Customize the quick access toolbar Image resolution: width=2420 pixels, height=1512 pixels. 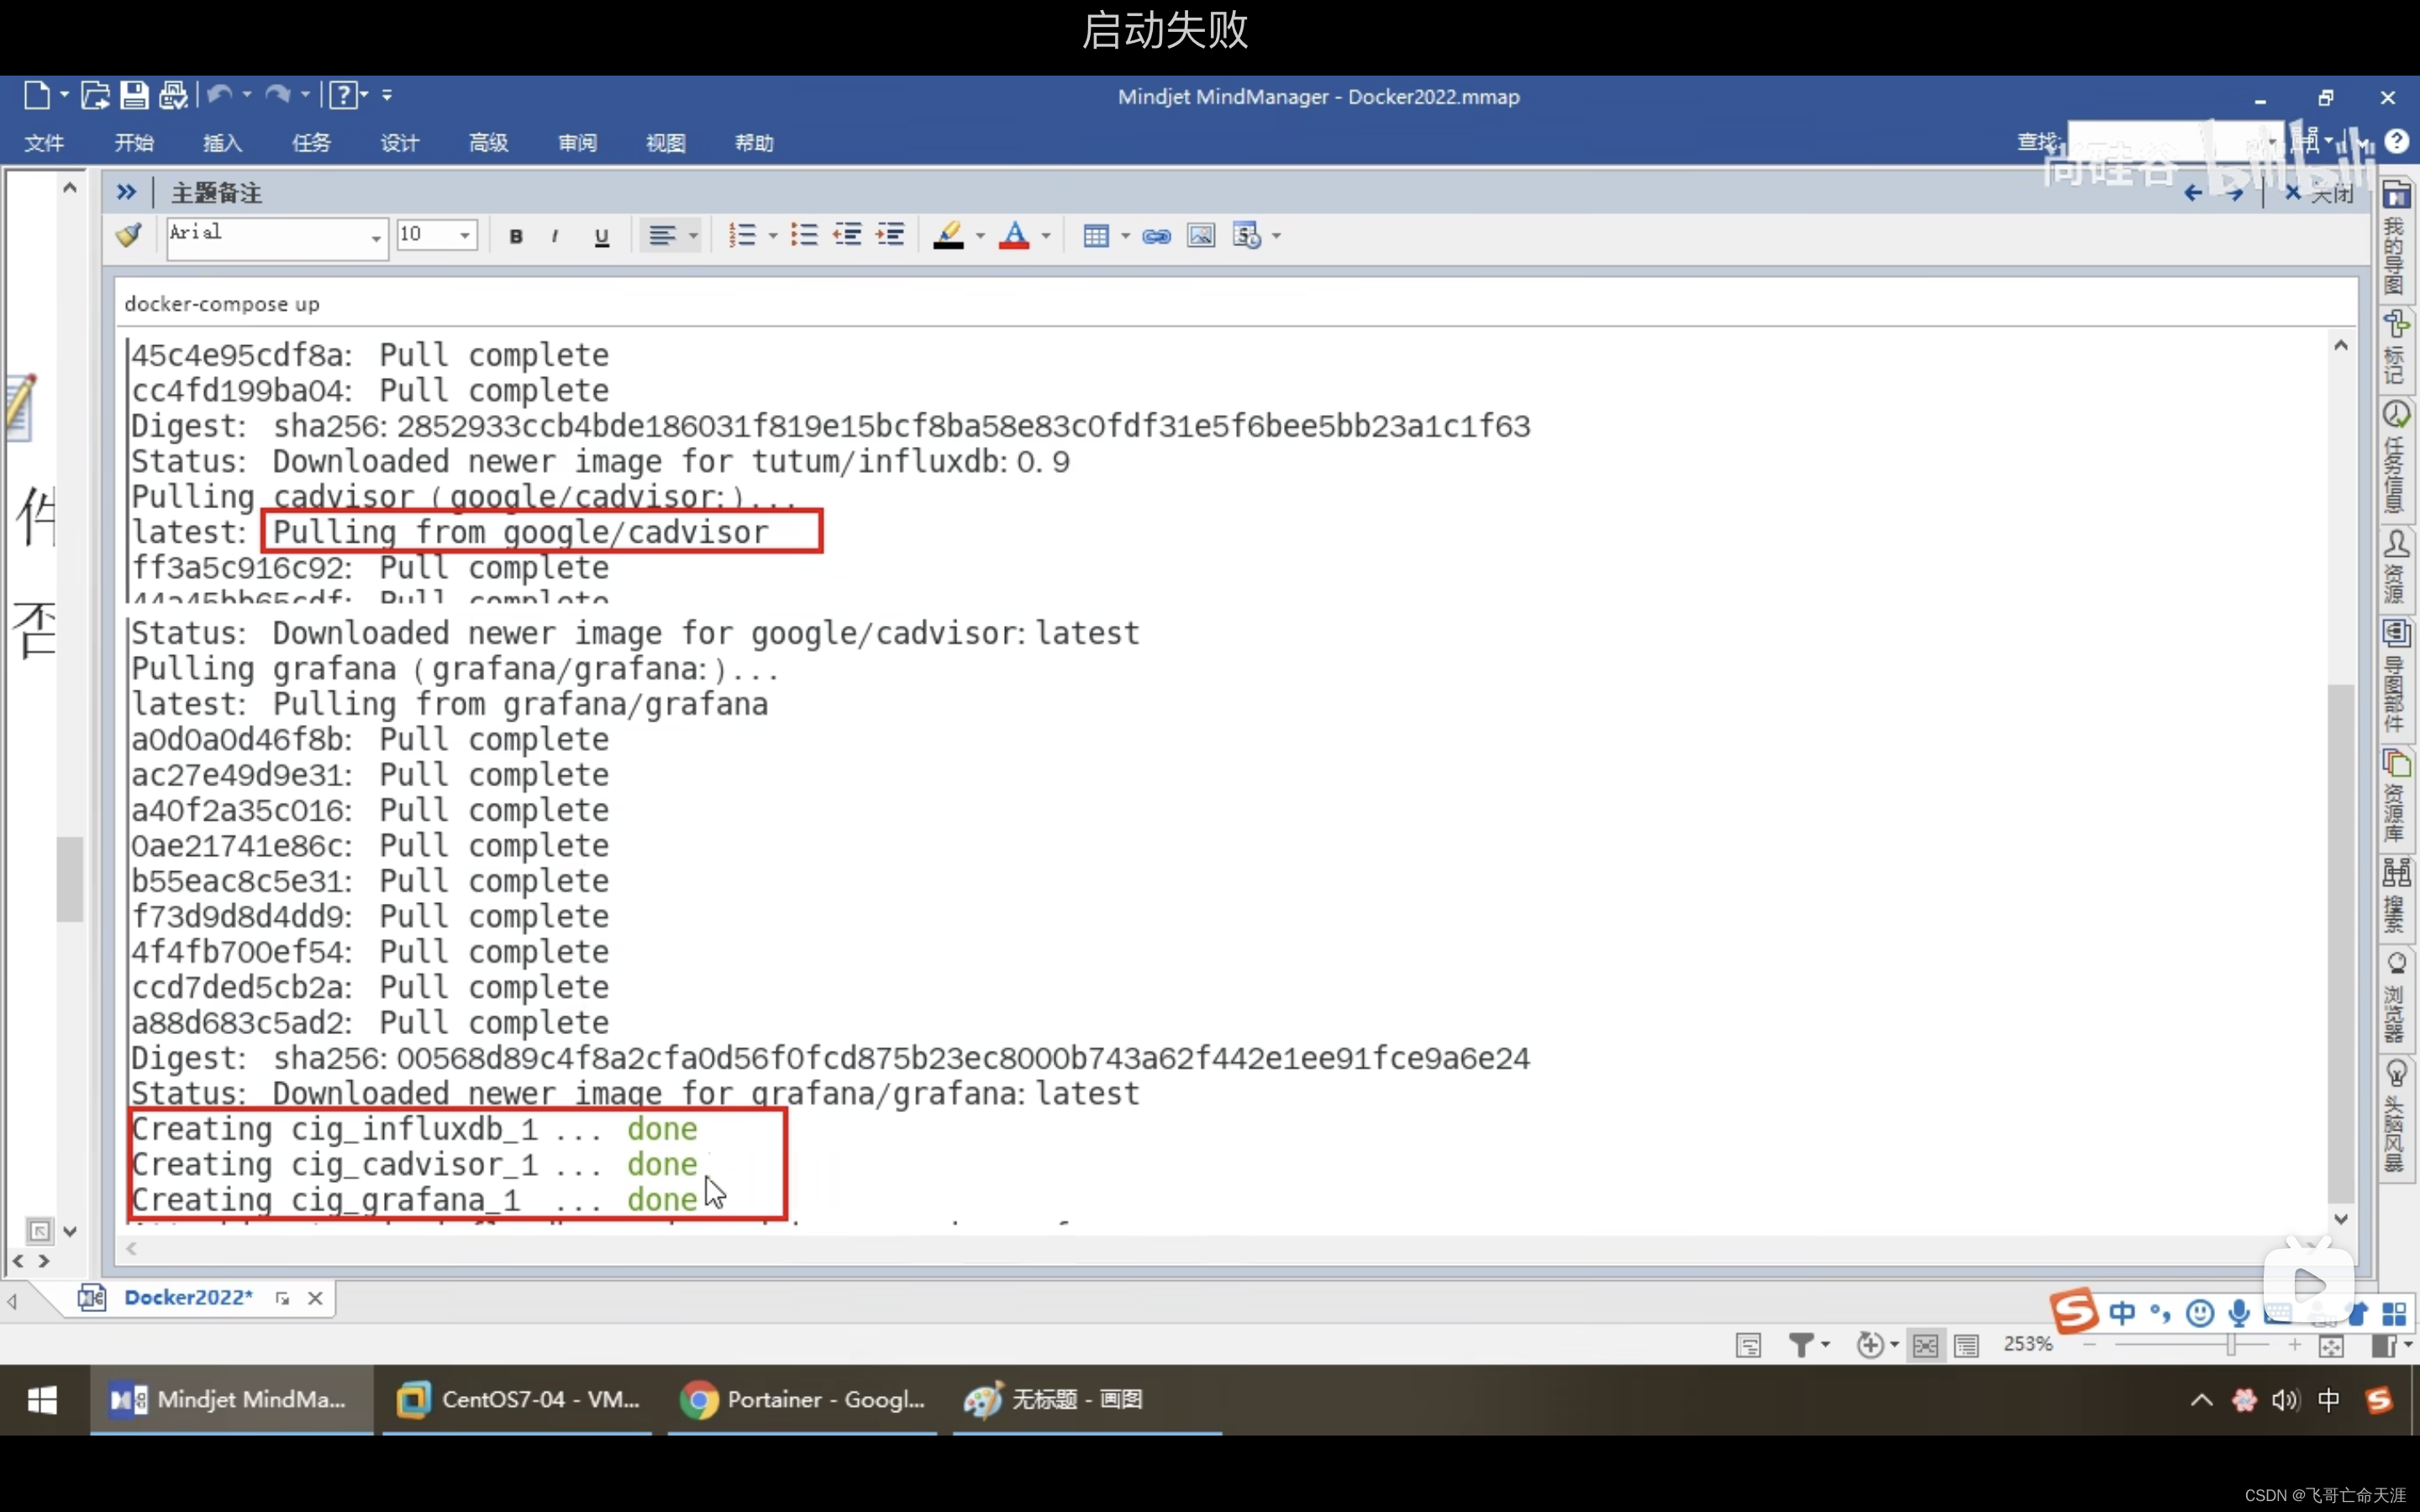[387, 95]
